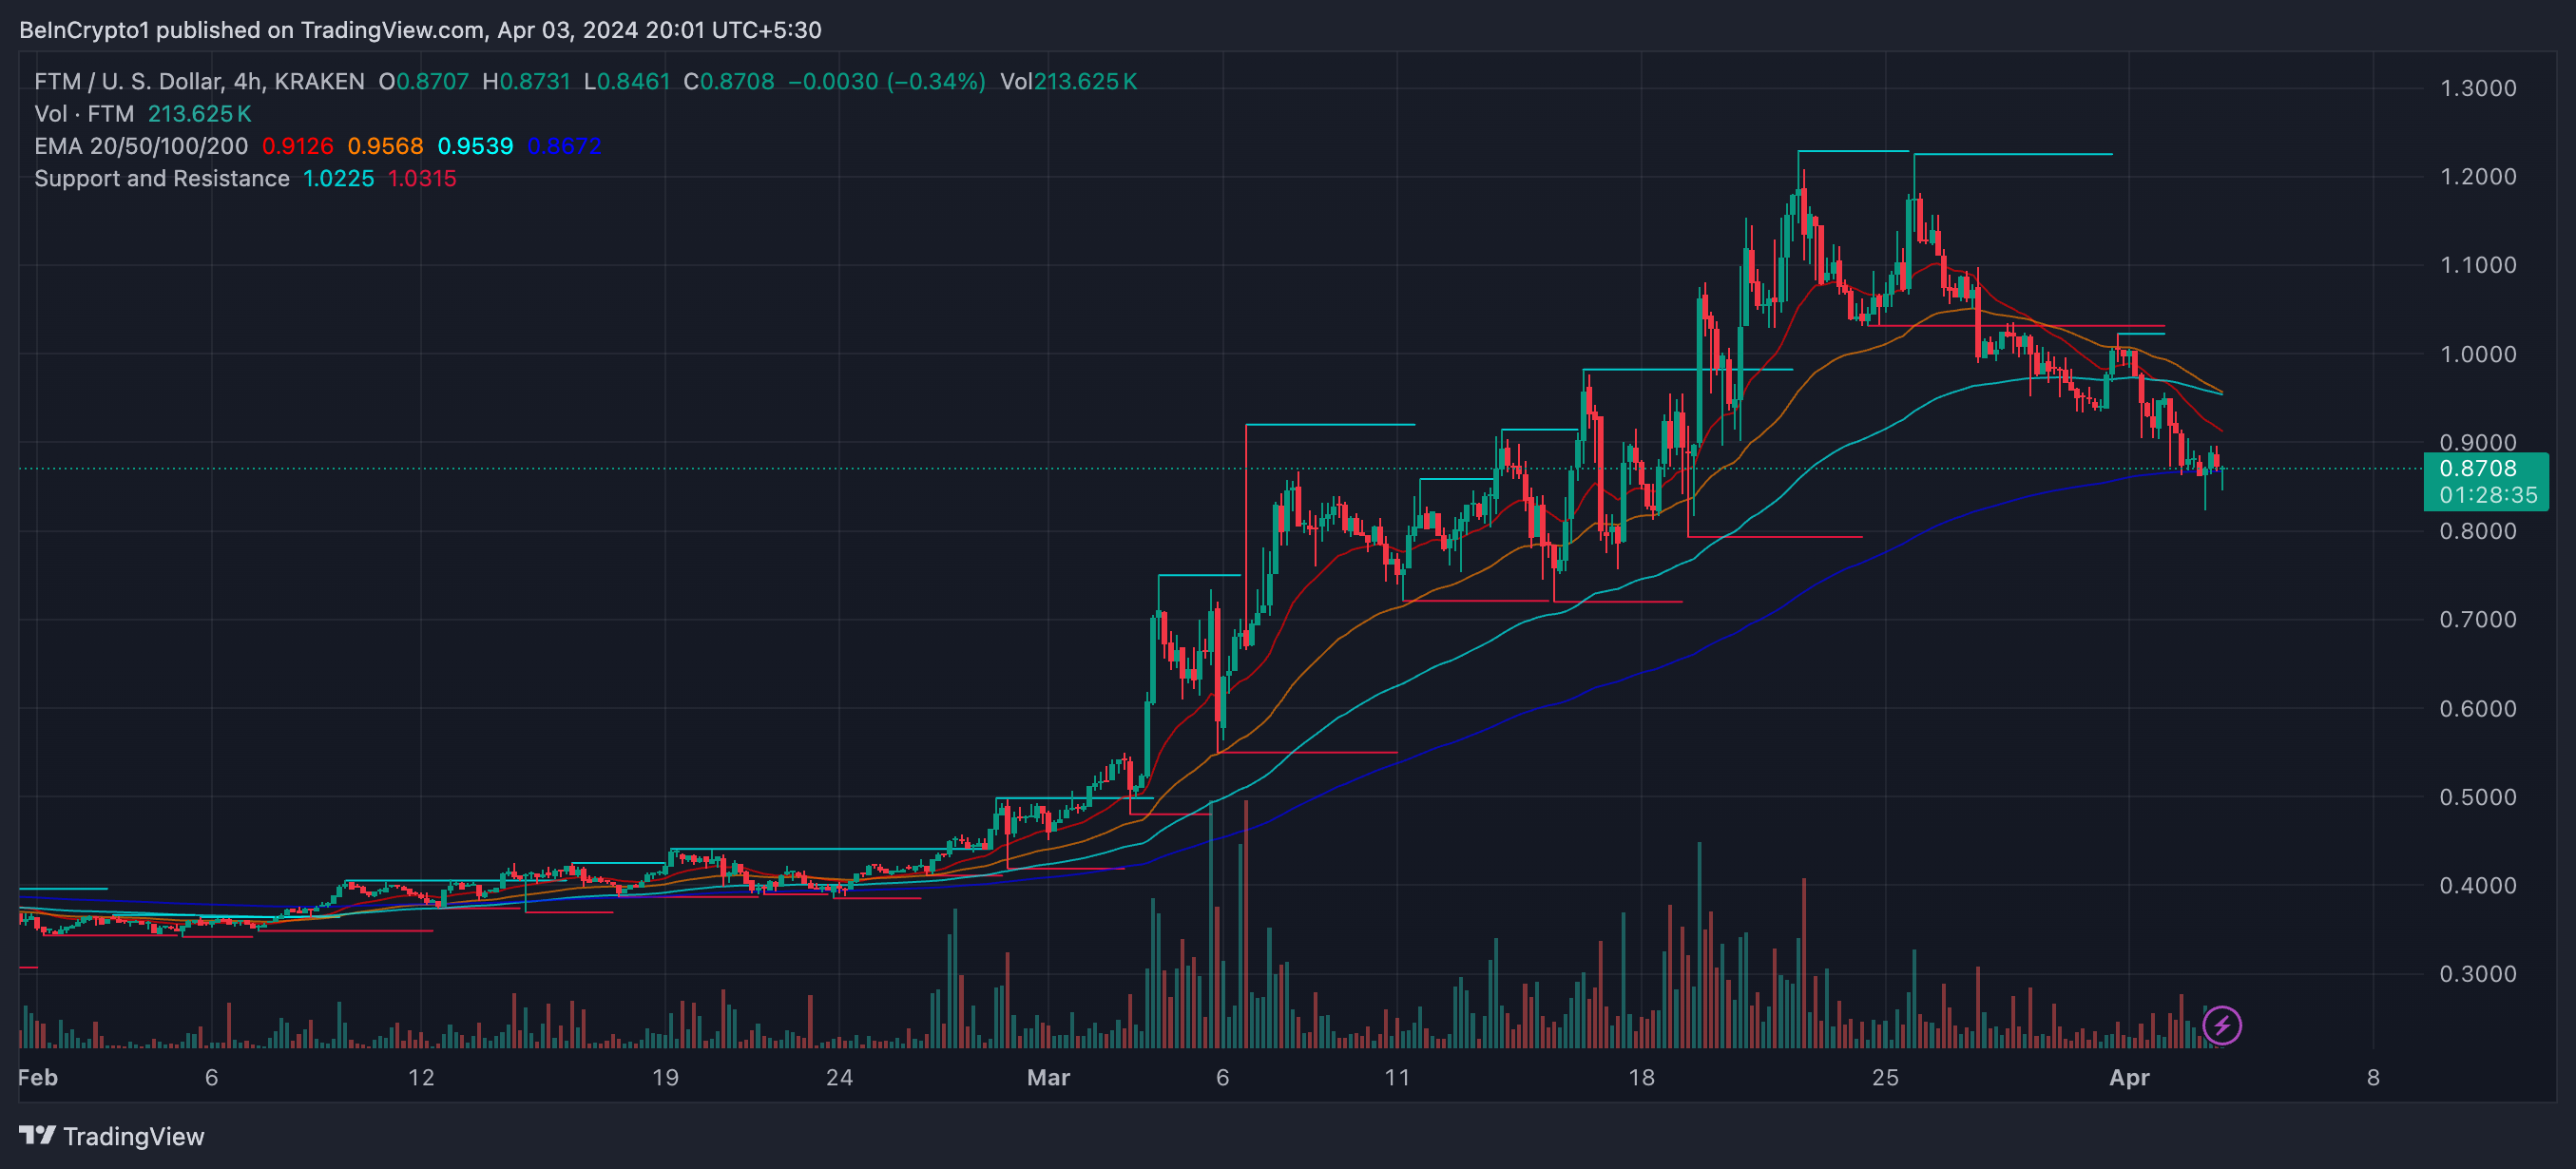The width and height of the screenshot is (2576, 1169).
Task: Click the red EMA value 0.9126
Action: point(297,146)
